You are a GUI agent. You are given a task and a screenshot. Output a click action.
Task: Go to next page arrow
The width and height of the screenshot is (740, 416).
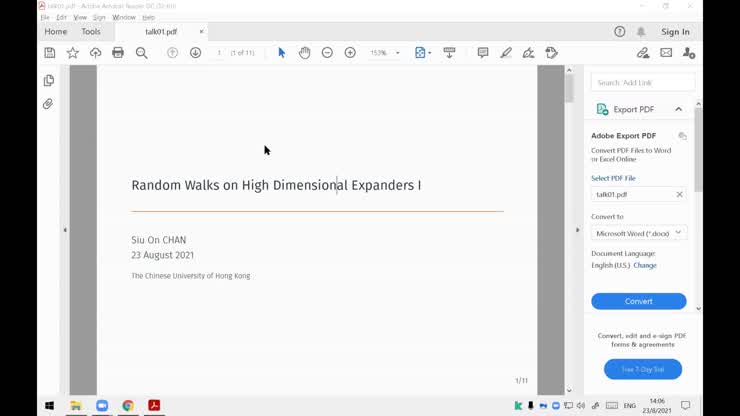(195, 53)
